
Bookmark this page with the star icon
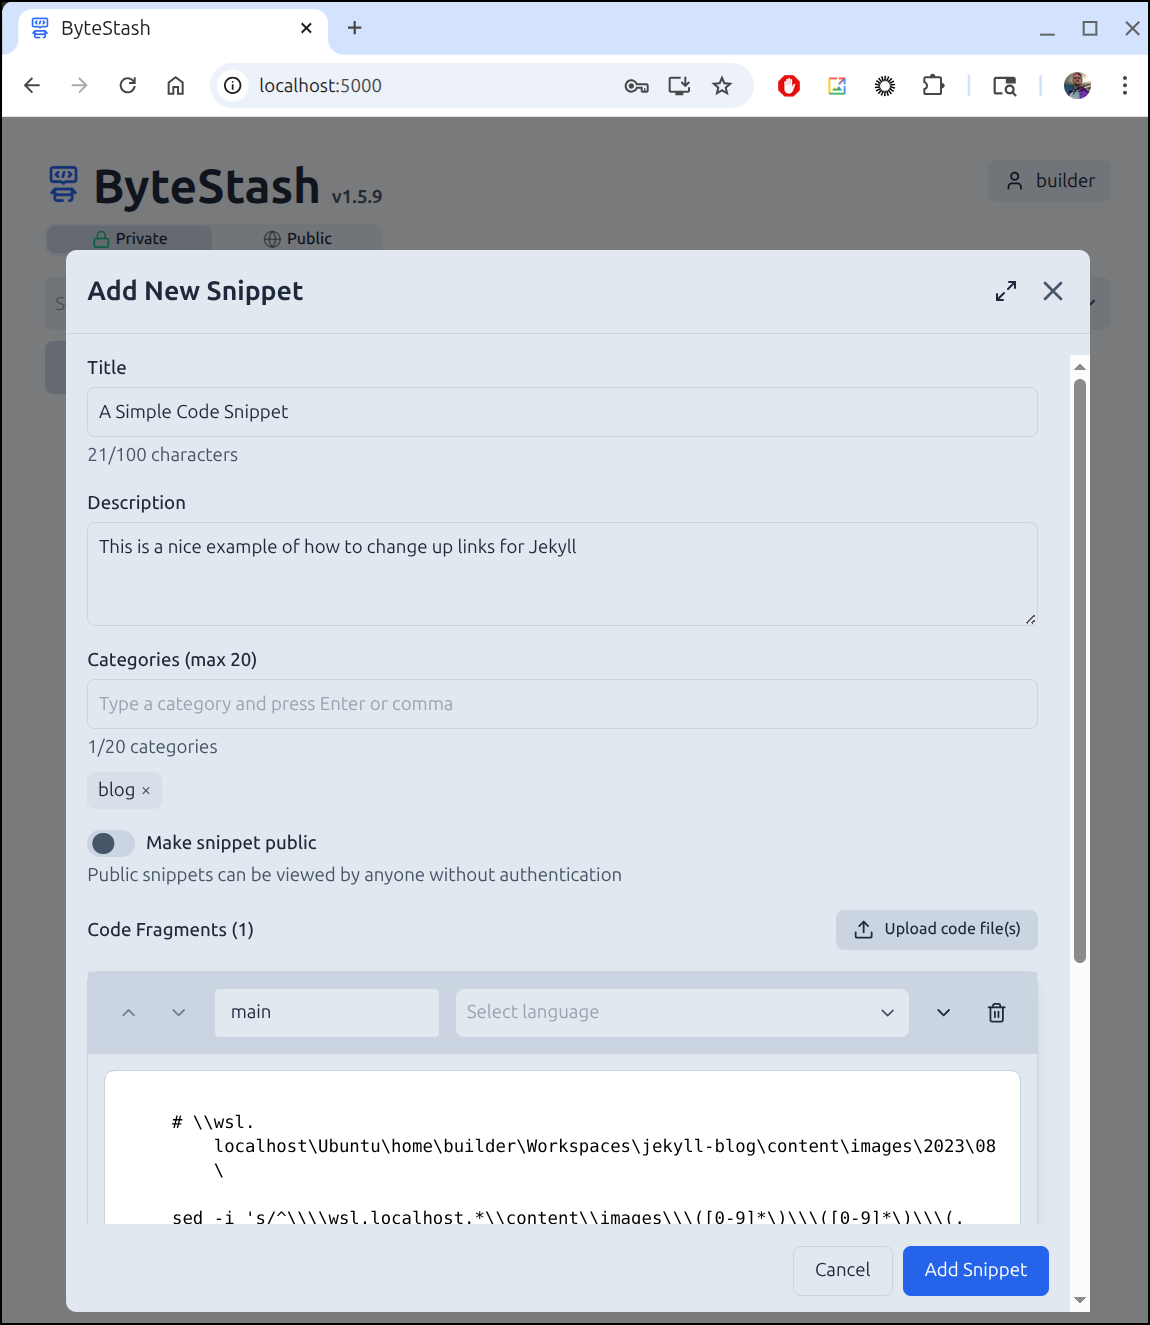coord(722,86)
